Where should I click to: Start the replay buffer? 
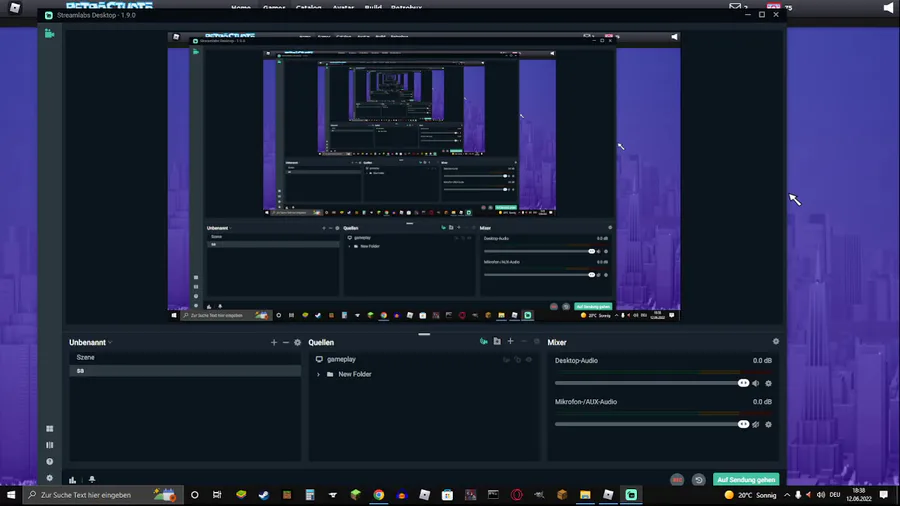pyautogui.click(x=699, y=480)
